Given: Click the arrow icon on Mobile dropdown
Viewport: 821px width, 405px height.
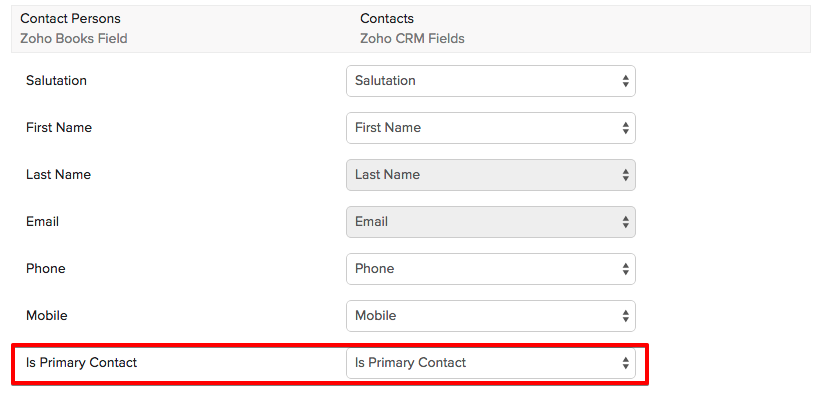Looking at the screenshot, I should coord(625,316).
